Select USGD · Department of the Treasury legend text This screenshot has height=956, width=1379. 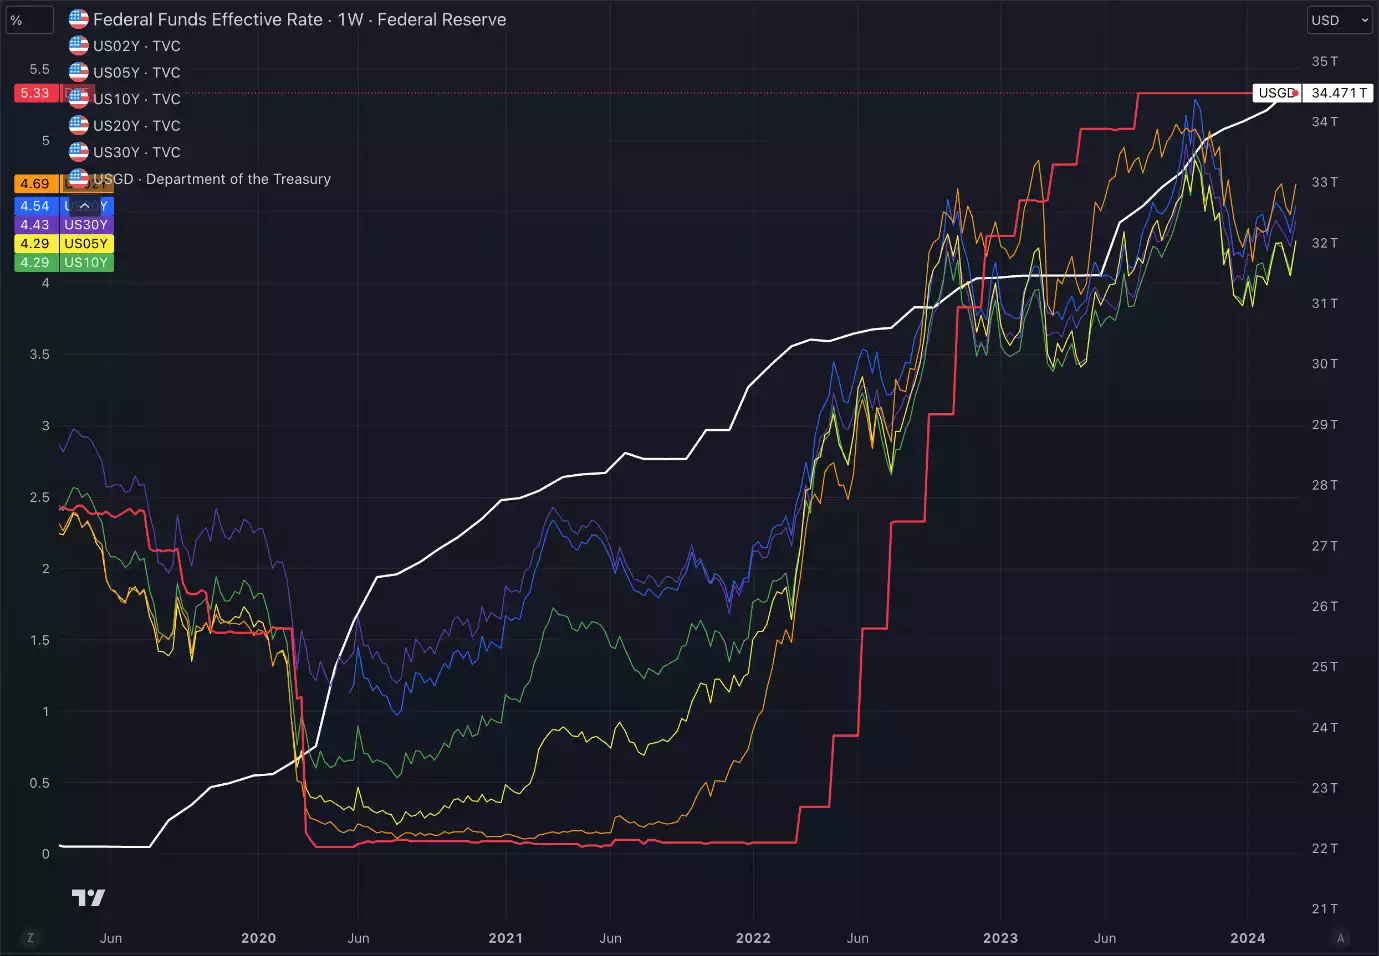coord(212,179)
